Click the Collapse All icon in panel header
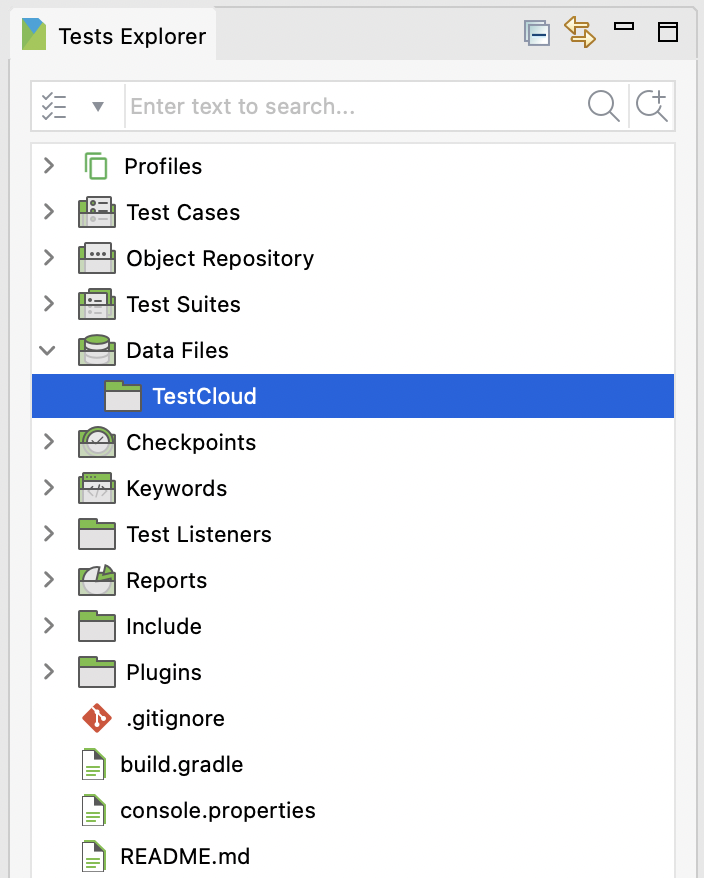Viewport: 704px width, 878px height. (537, 33)
